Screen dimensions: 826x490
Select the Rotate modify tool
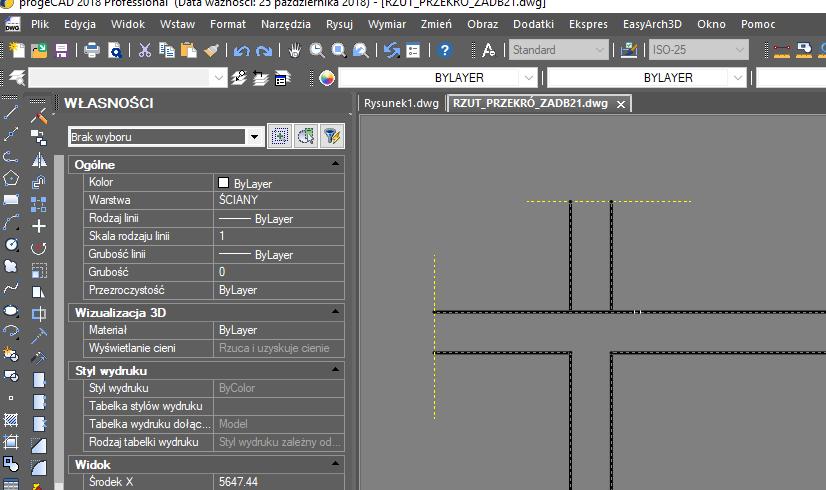38,248
